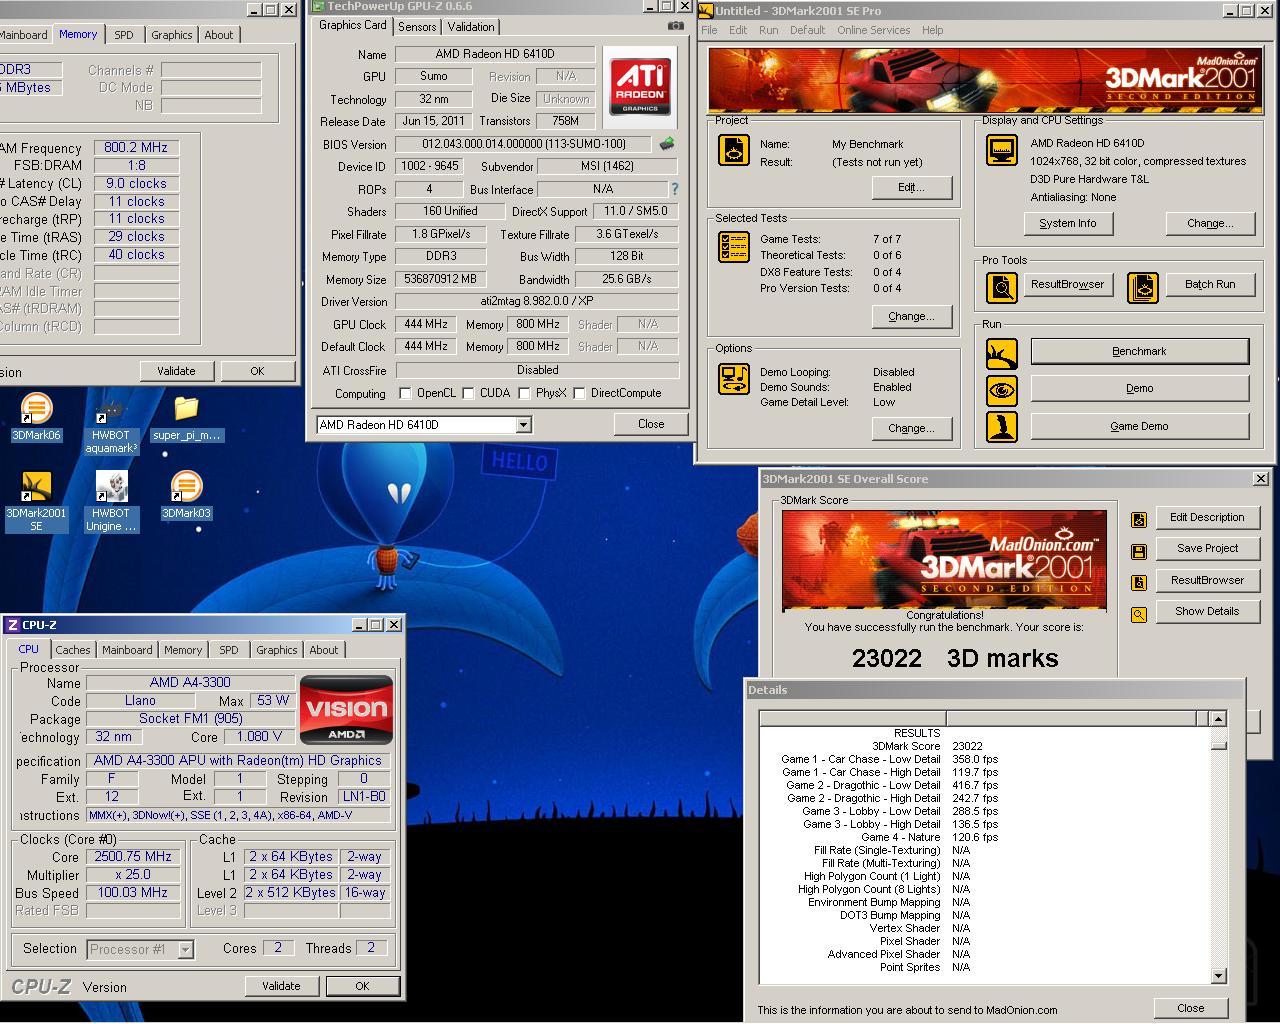This screenshot has width=1280, height=1024.
Task: Click the ResultBrowser icon in score window
Action: (1138, 583)
